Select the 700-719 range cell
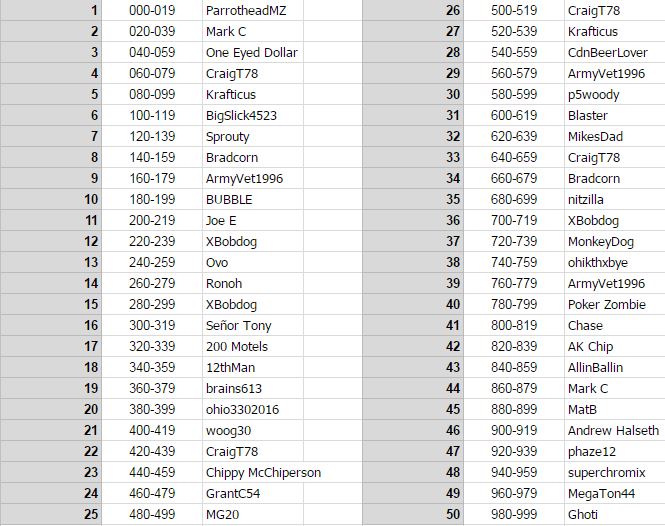The image size is (665, 526). click(x=514, y=221)
